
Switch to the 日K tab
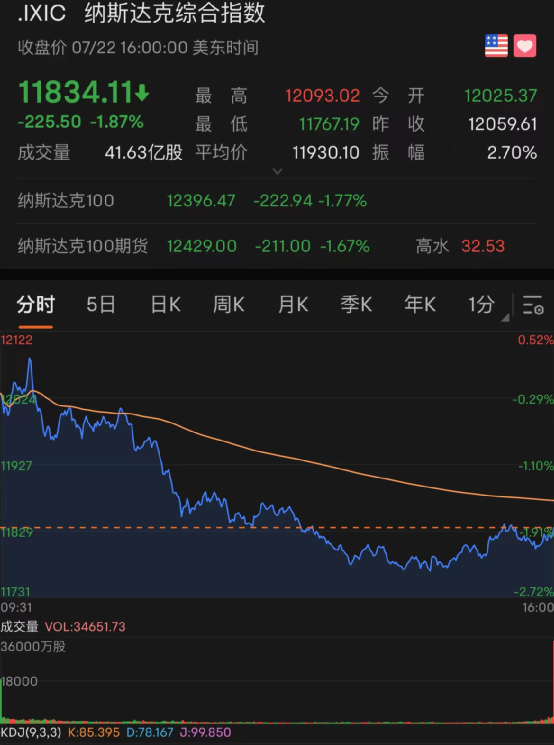(165, 305)
